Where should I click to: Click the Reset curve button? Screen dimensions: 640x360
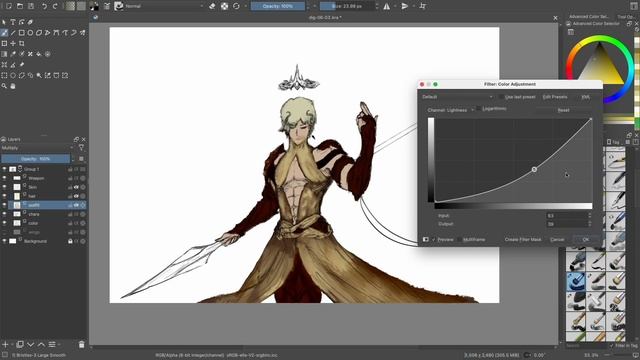[564, 110]
